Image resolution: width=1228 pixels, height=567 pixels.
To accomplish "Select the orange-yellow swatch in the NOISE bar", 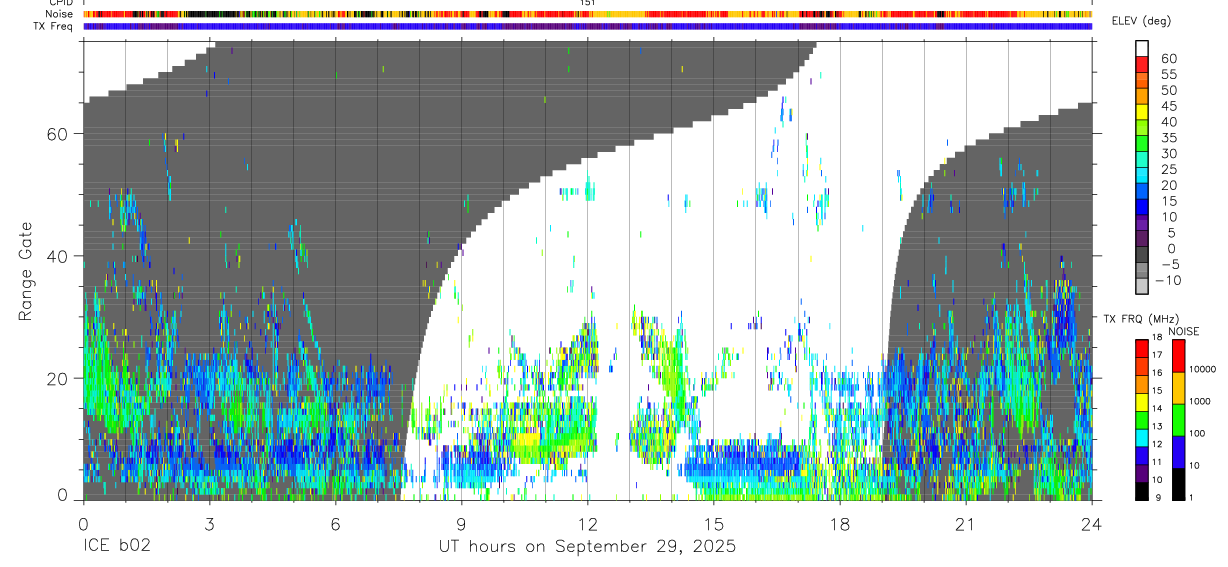I will (1178, 388).
